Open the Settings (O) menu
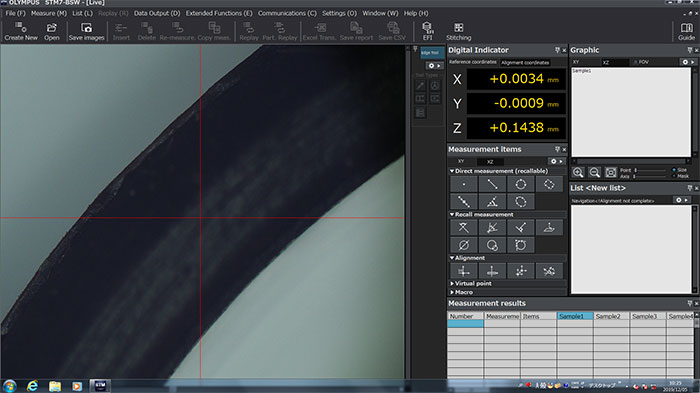This screenshot has height=393, width=700. 339,13
